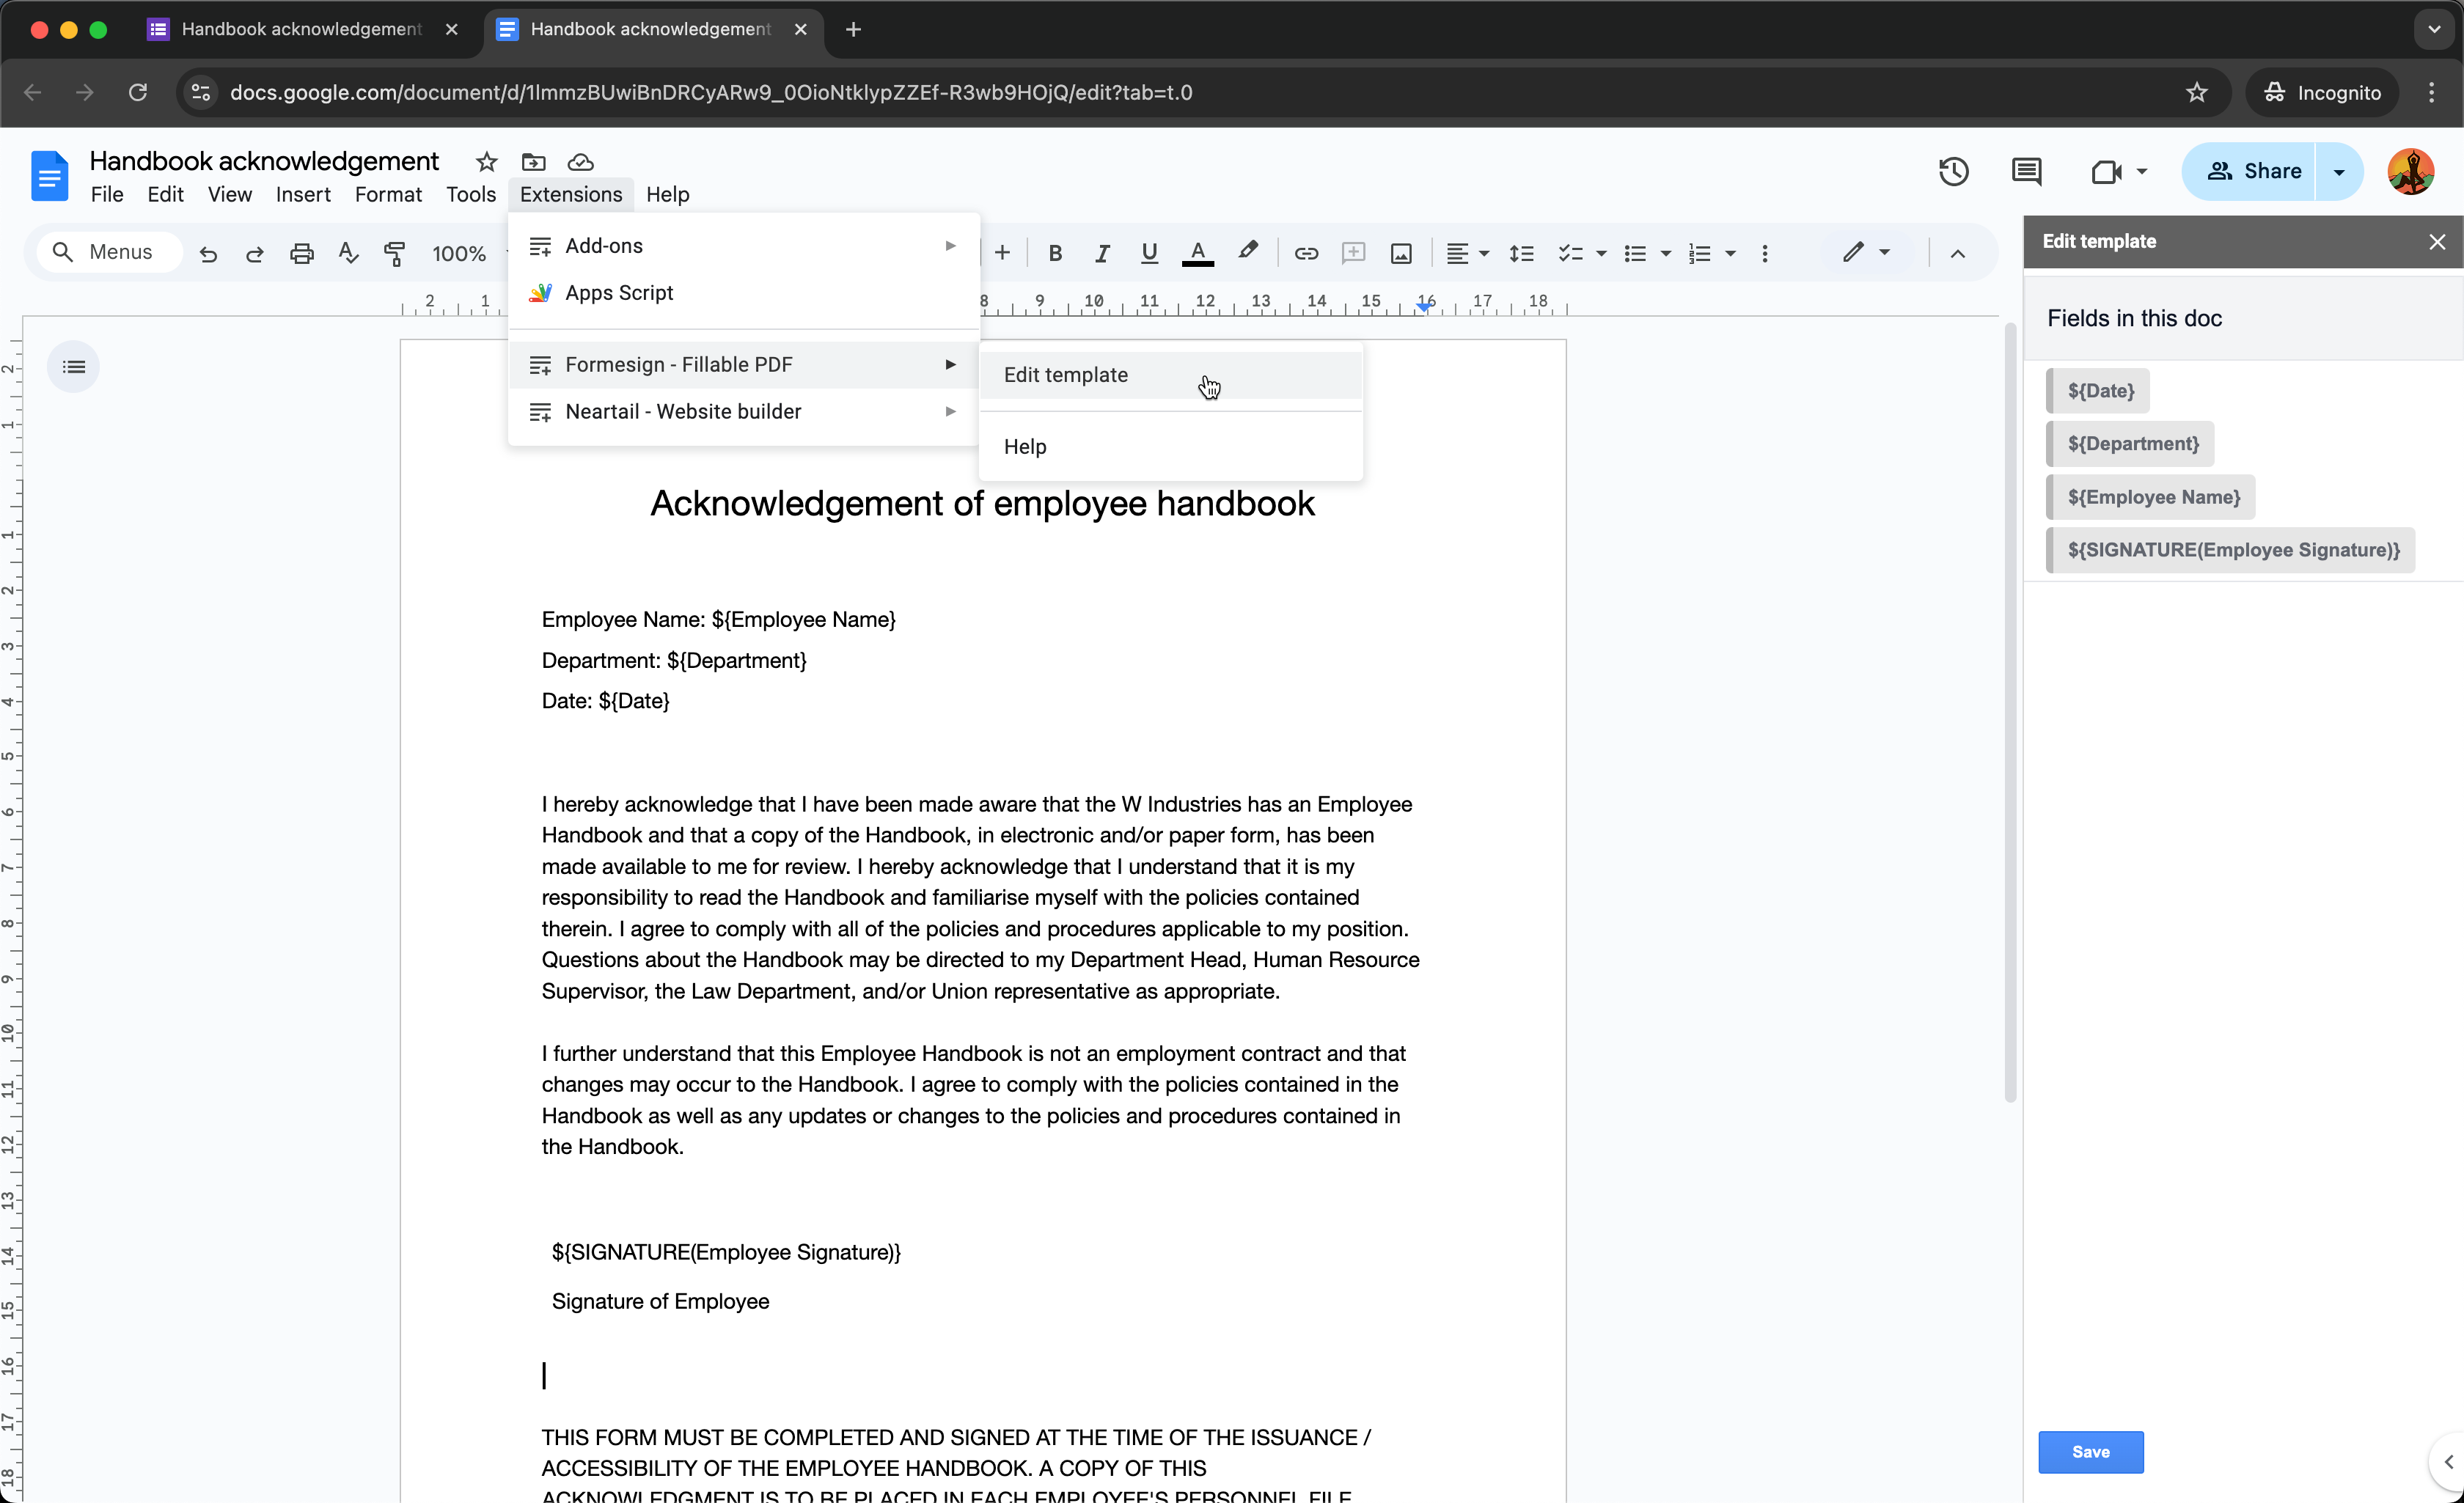Open the editing mode pencil dropdown

[1865, 253]
